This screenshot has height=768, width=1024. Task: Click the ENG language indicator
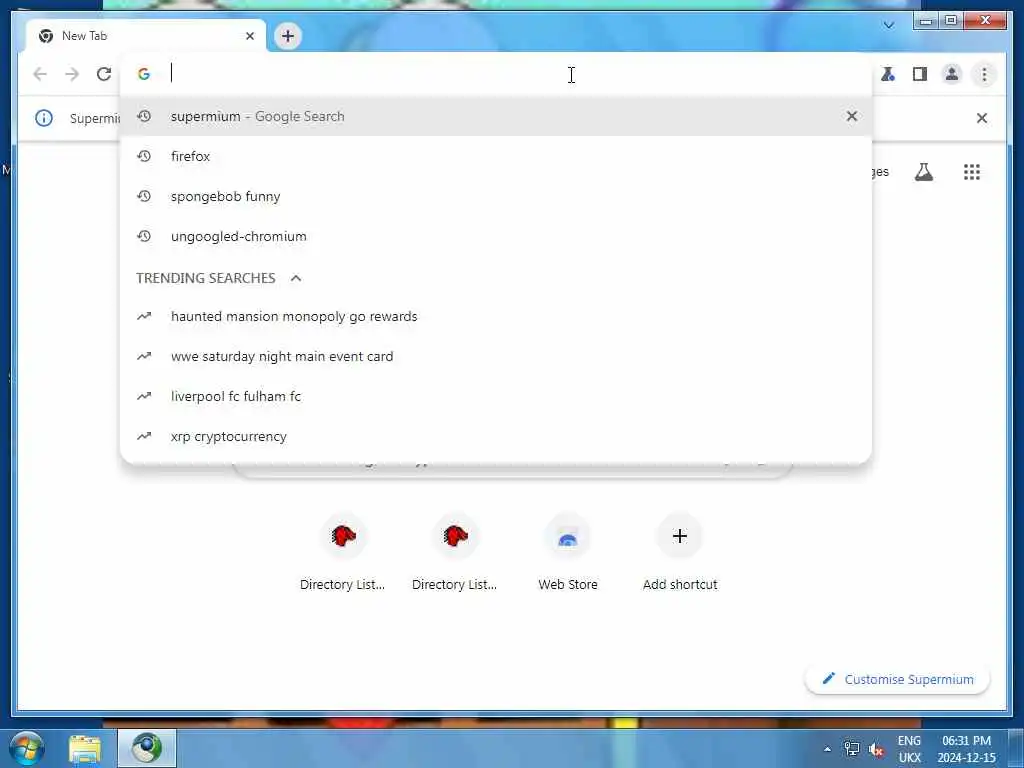click(909, 741)
